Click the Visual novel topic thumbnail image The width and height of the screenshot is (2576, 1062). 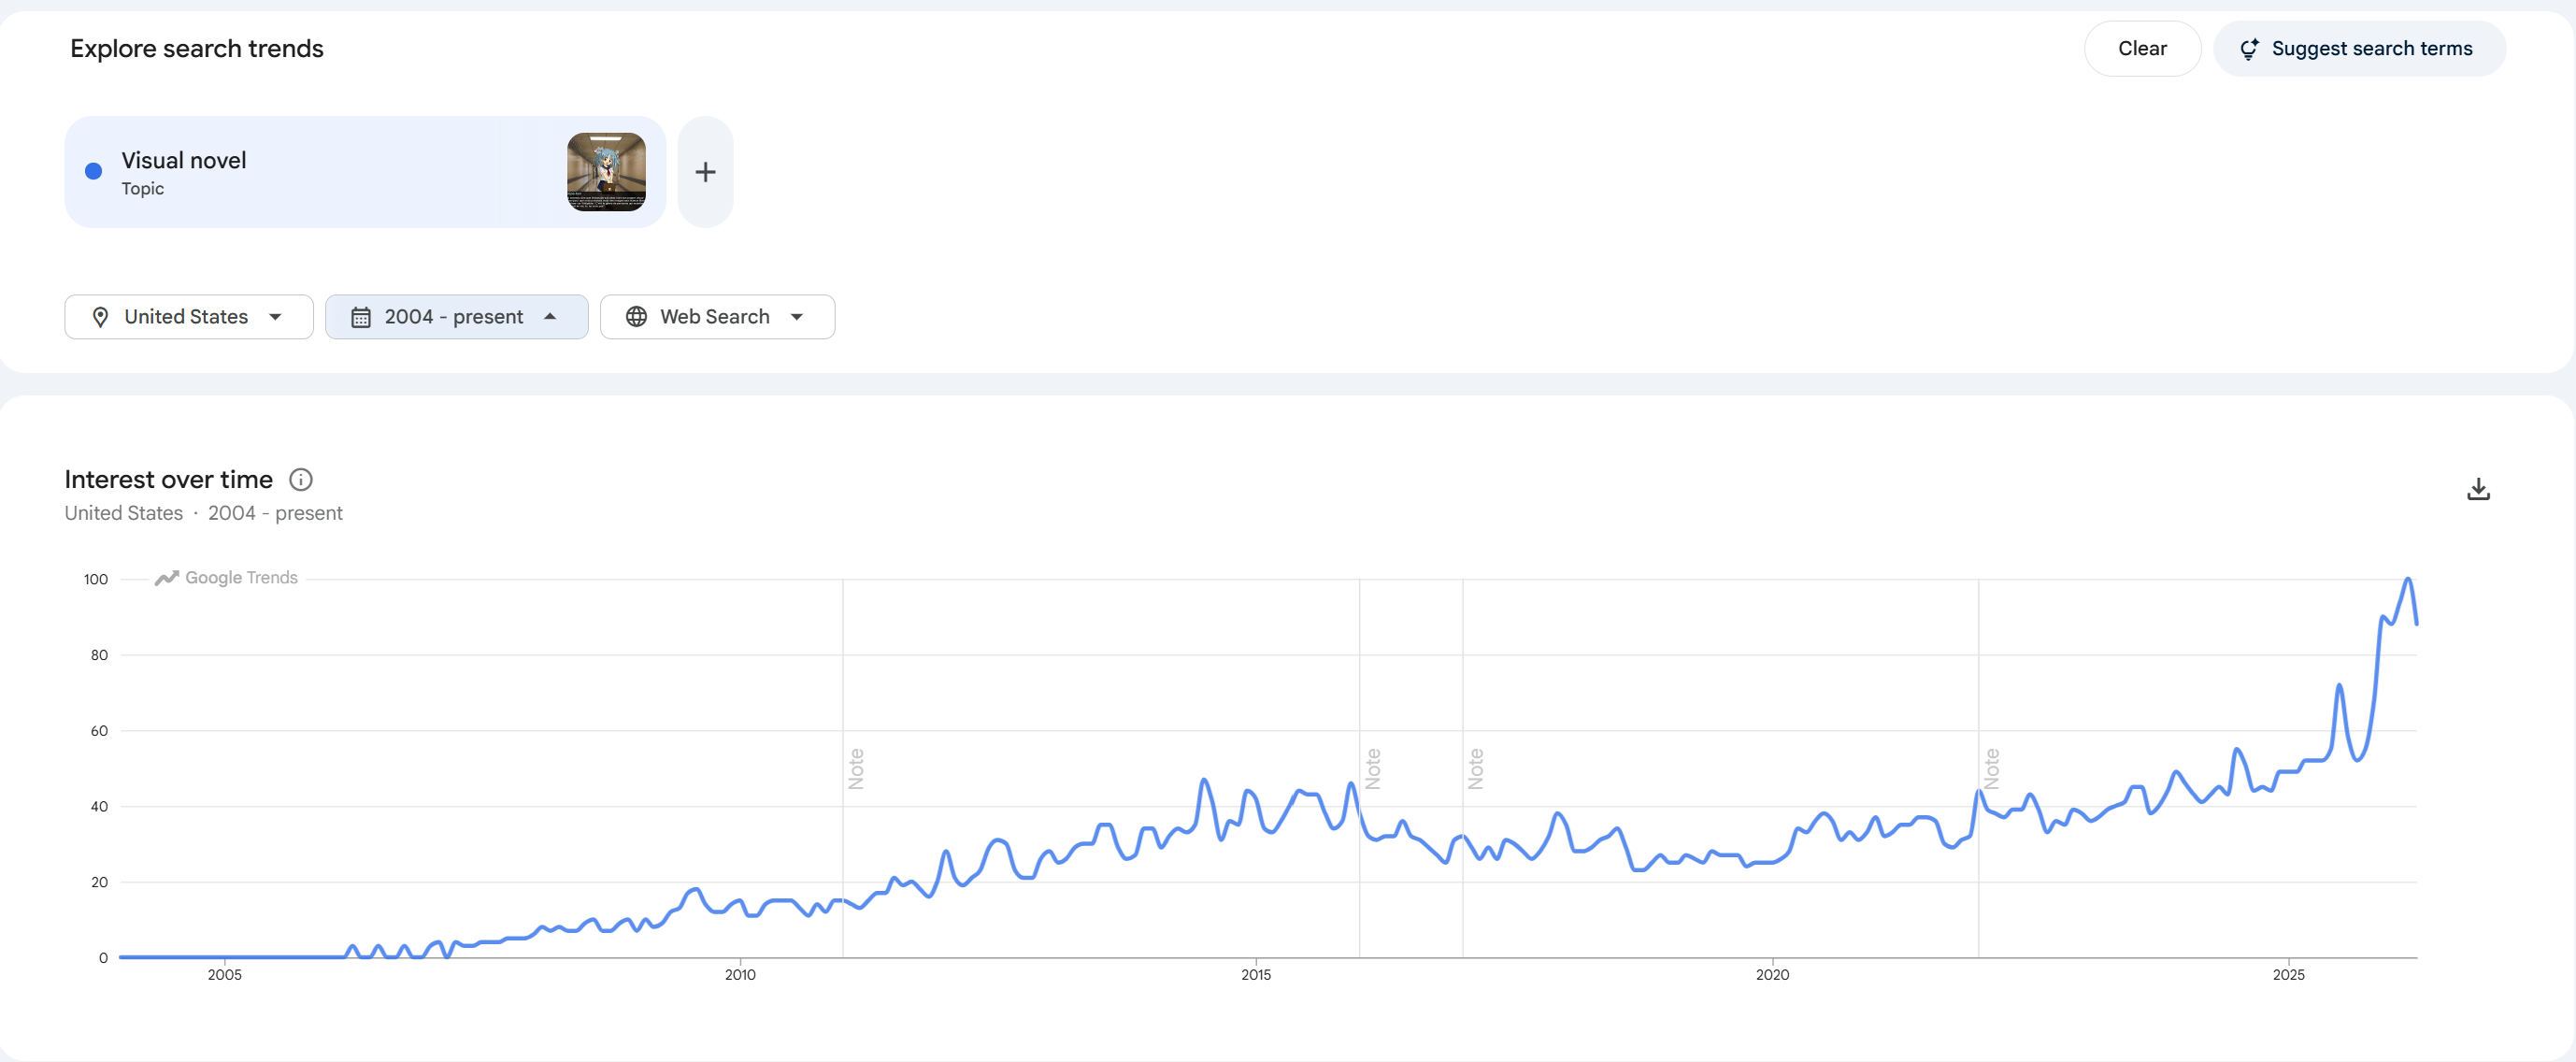606,172
